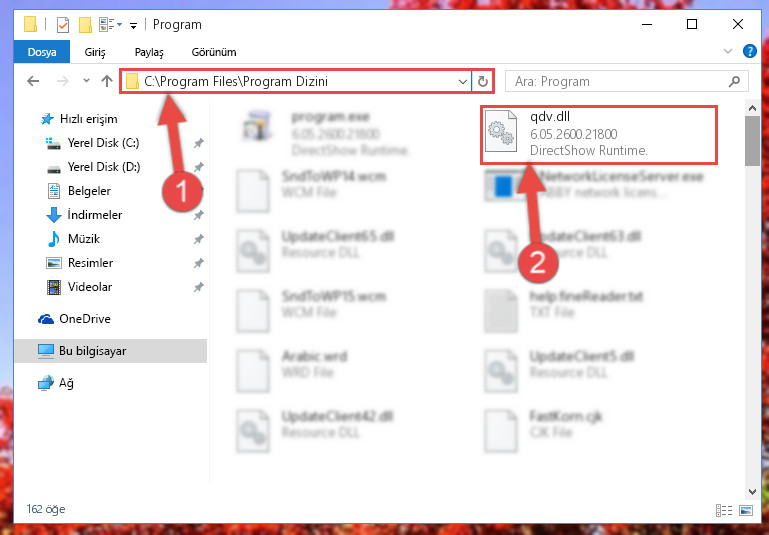Unpin Videolar from quick access
769x535 pixels.
[x=199, y=287]
